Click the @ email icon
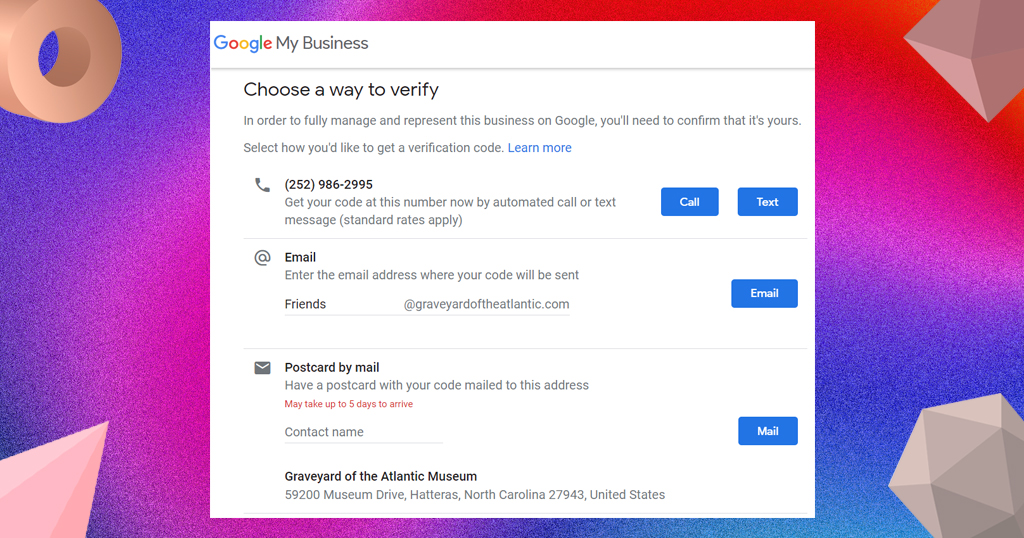 pos(262,258)
